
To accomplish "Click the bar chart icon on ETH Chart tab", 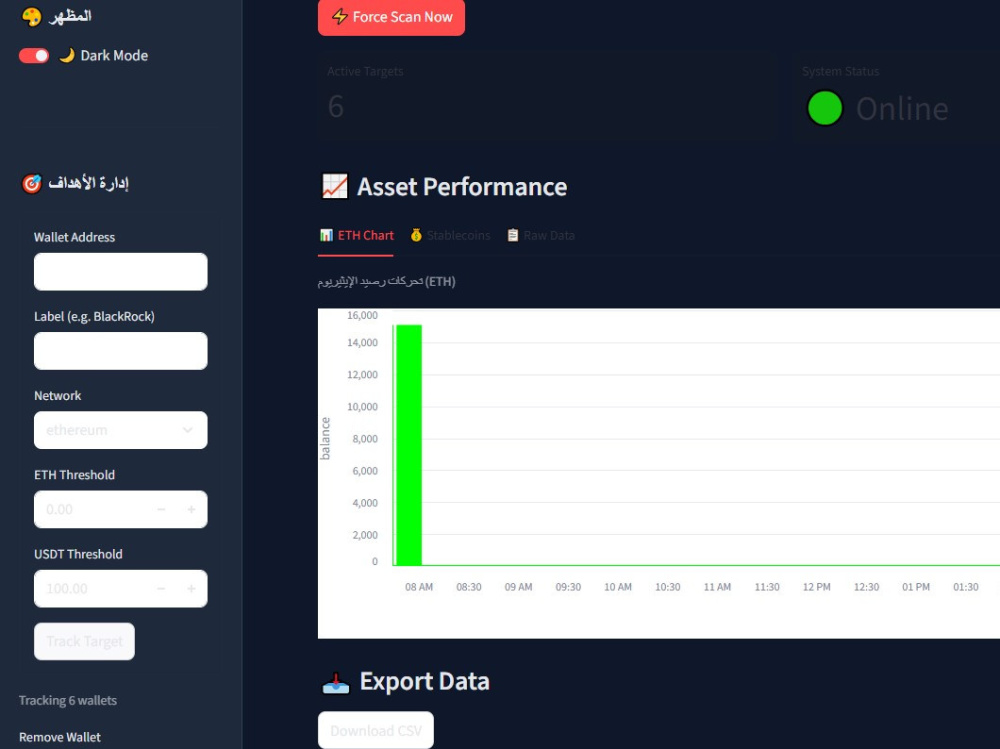I will pos(326,235).
